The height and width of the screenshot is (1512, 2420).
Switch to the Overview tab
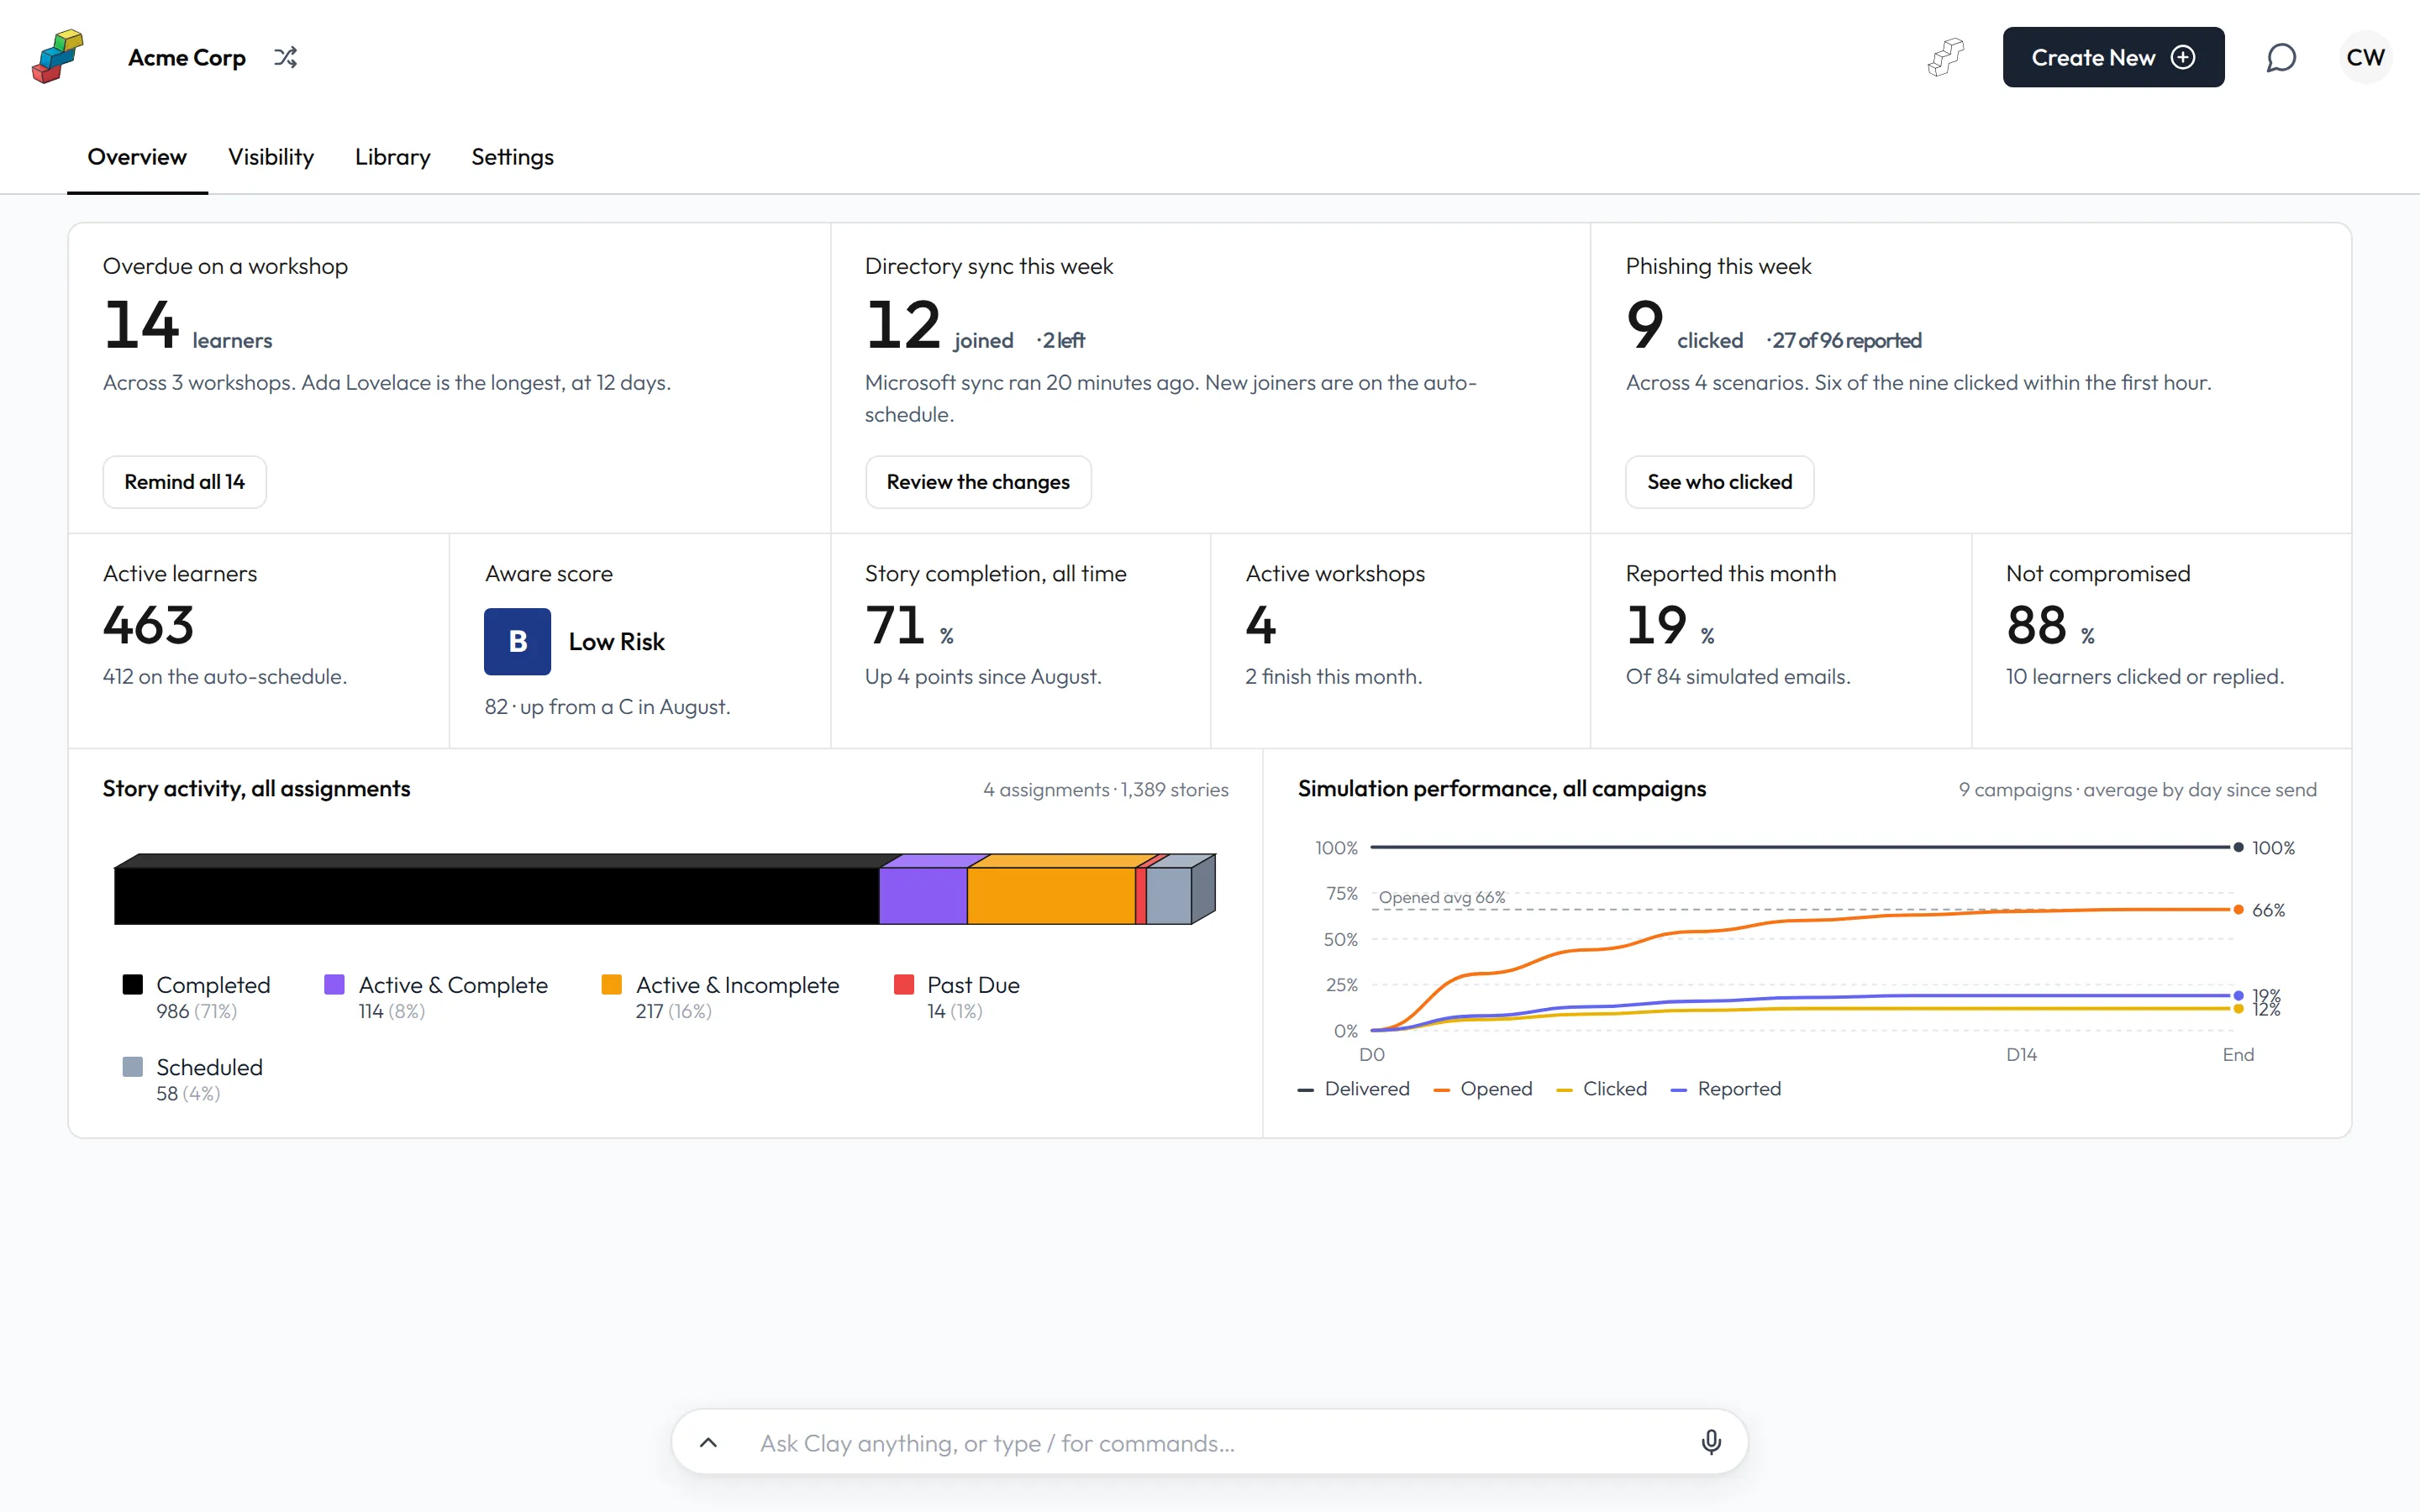click(137, 157)
